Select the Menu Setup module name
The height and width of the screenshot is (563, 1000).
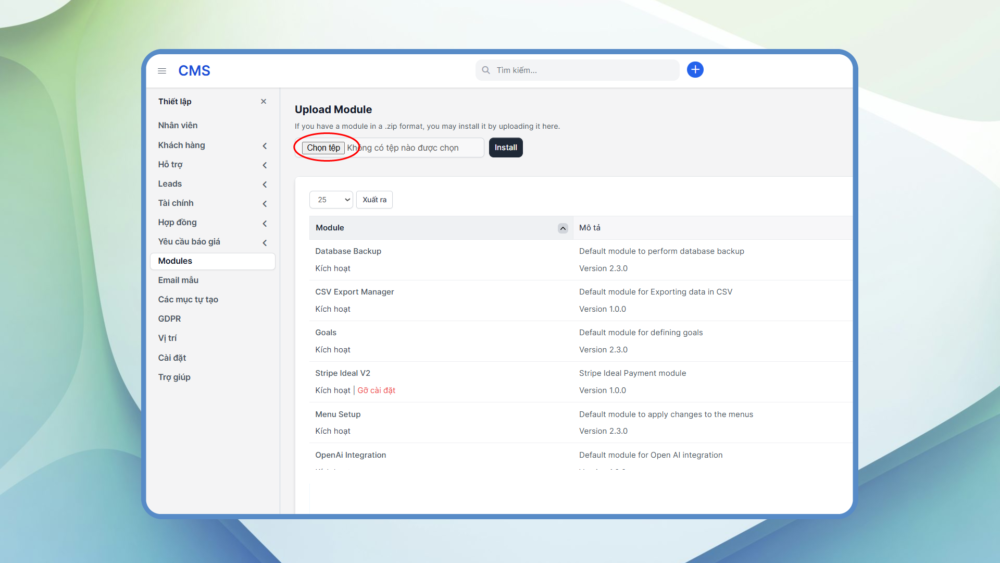click(x=337, y=414)
